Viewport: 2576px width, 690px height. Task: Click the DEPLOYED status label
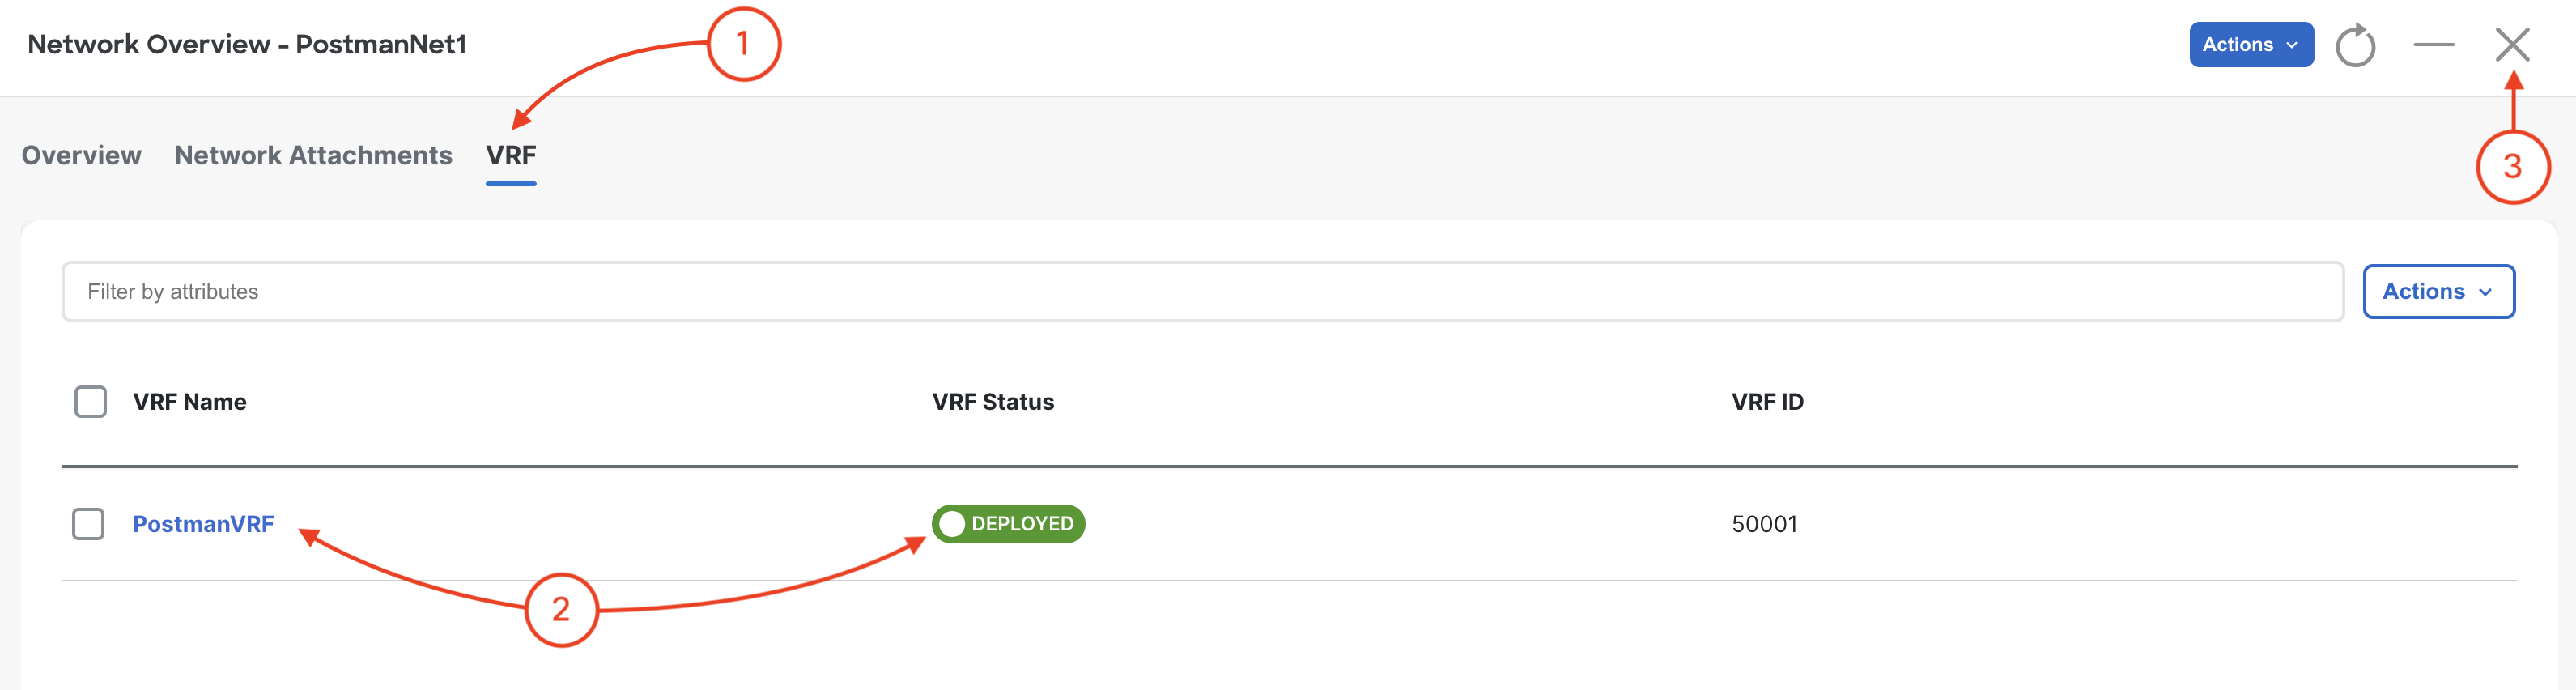point(1022,524)
